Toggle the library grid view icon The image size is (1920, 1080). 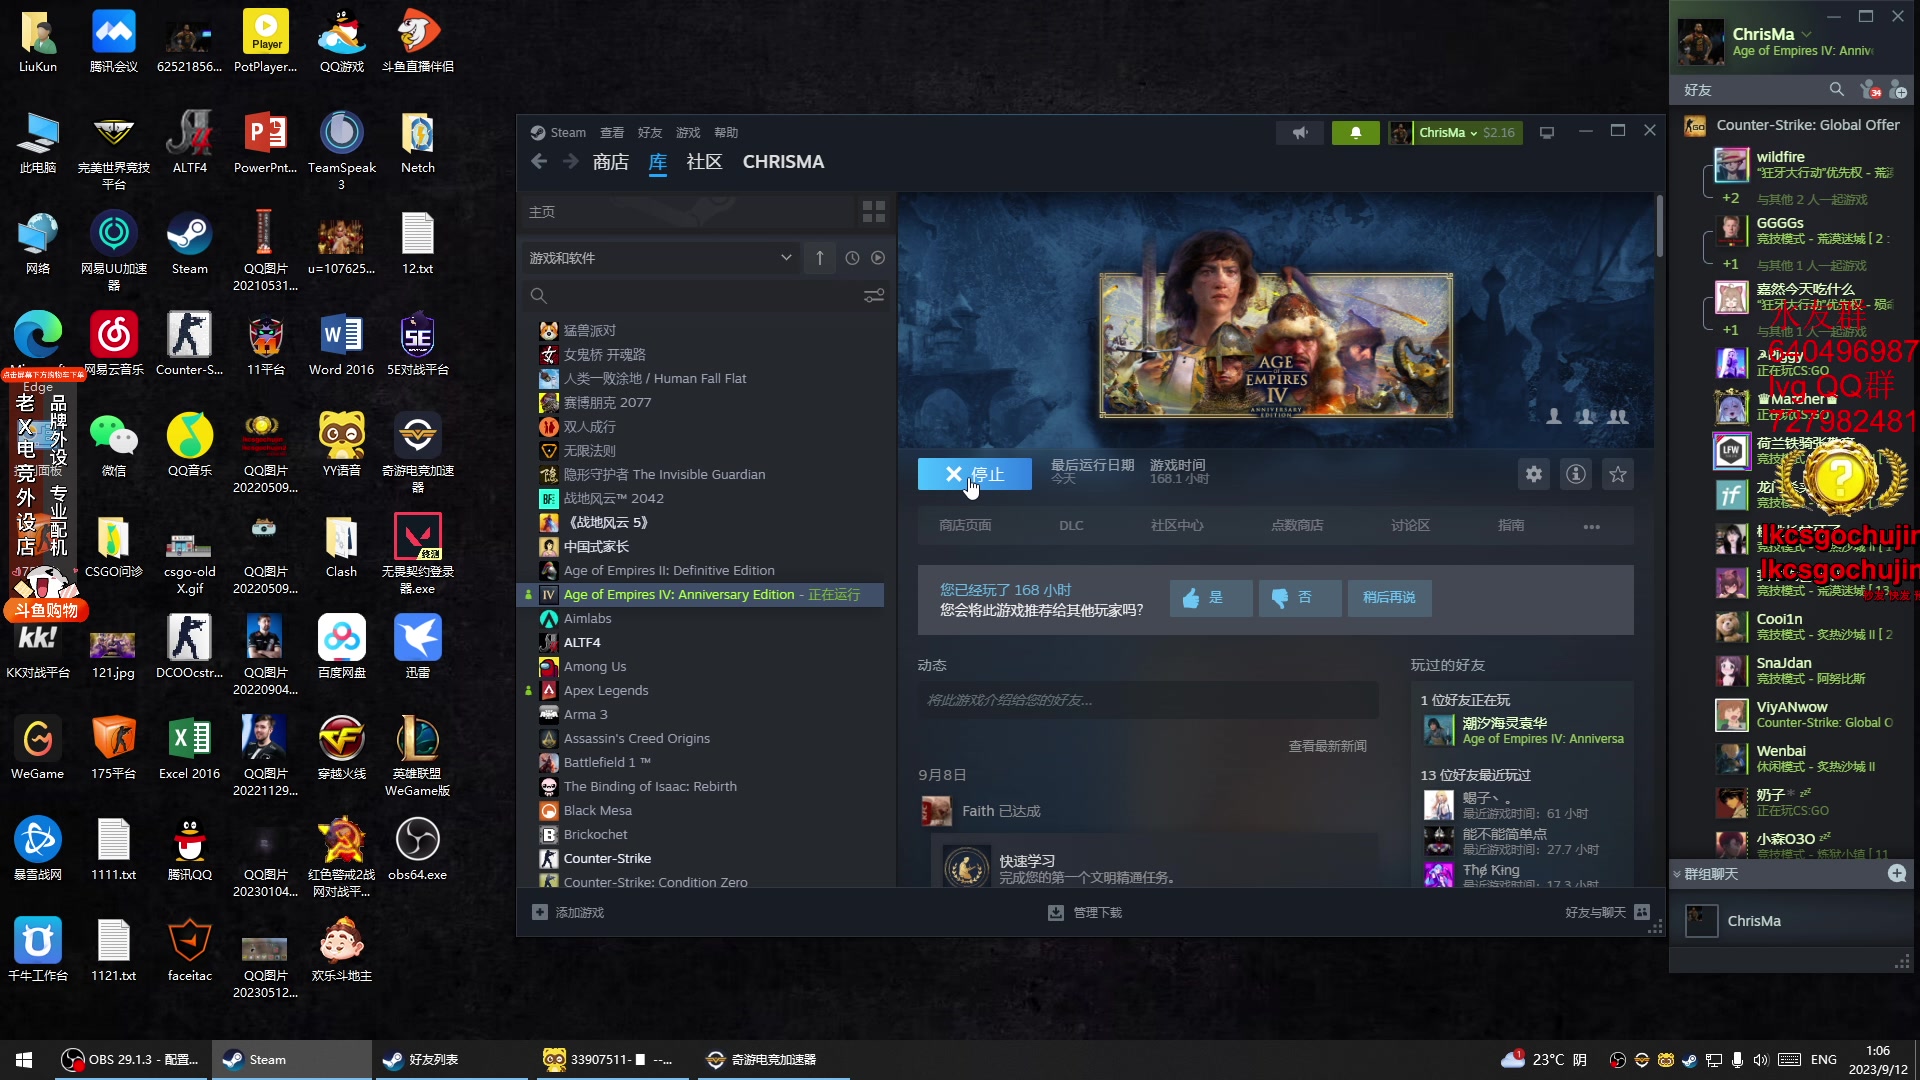874,211
